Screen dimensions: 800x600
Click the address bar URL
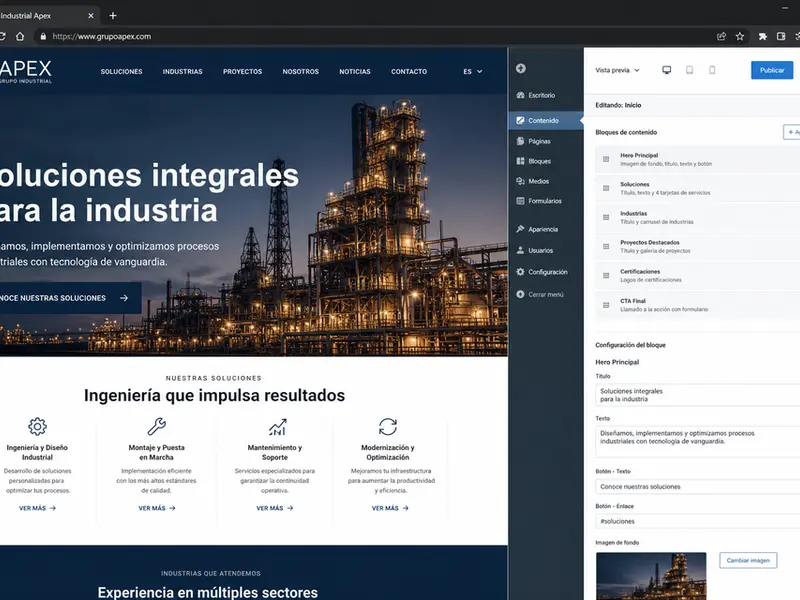tap(102, 36)
